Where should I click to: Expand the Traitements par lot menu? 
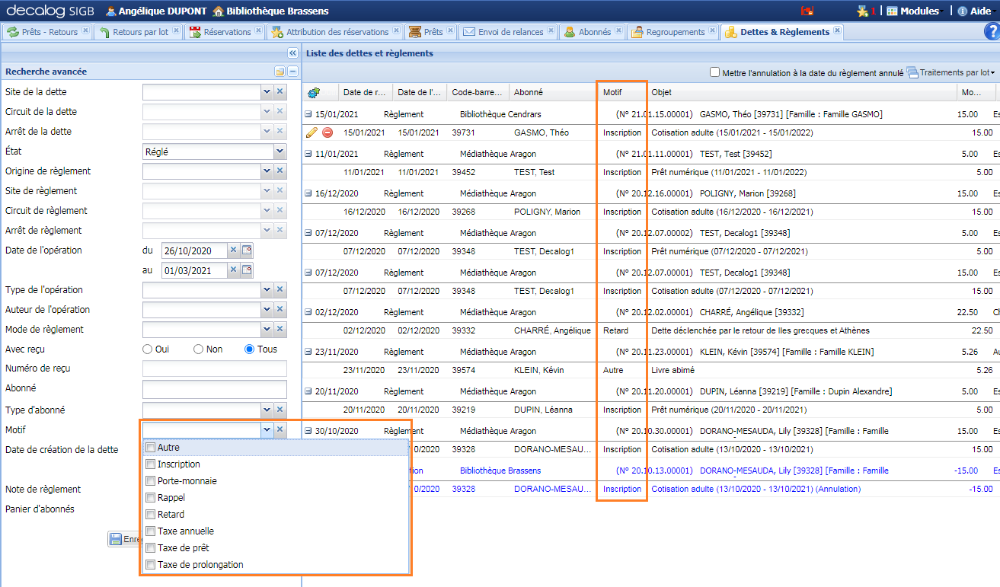(x=951, y=72)
